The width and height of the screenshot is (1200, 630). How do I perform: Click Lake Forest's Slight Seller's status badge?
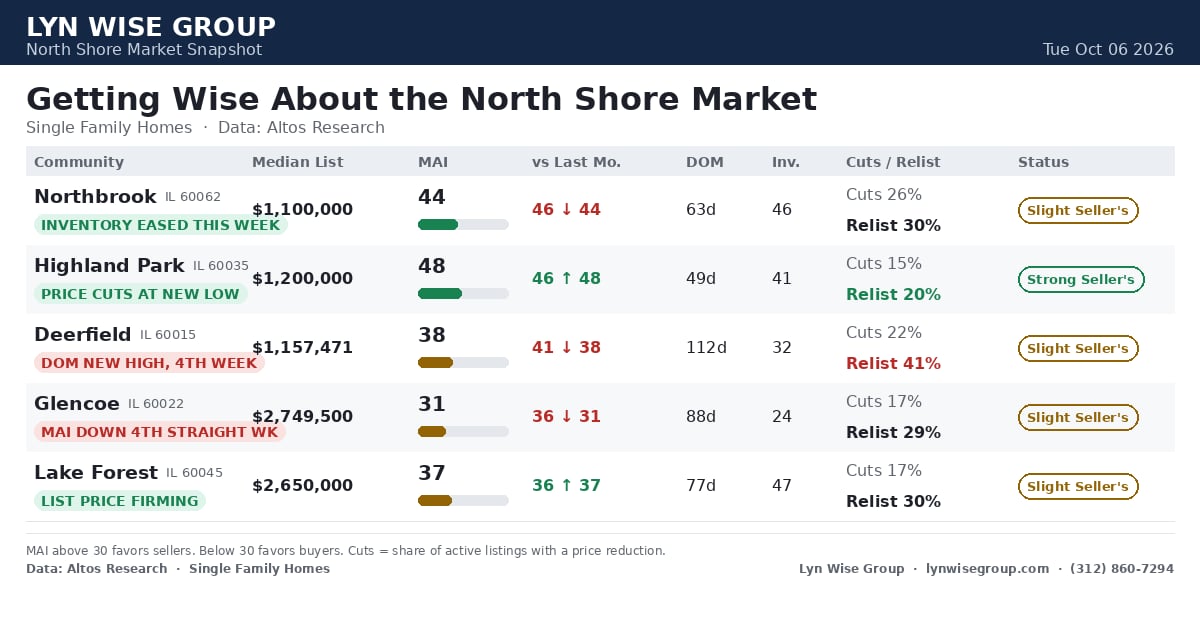pos(1078,487)
